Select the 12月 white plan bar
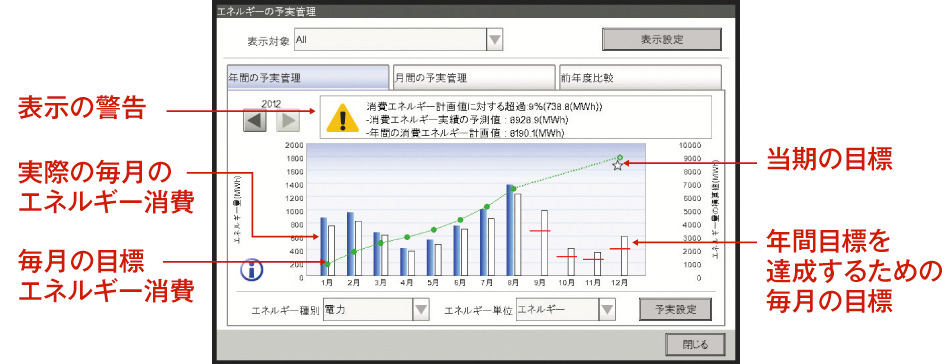Image resolution: width=946 pixels, height=364 pixels. [624, 257]
